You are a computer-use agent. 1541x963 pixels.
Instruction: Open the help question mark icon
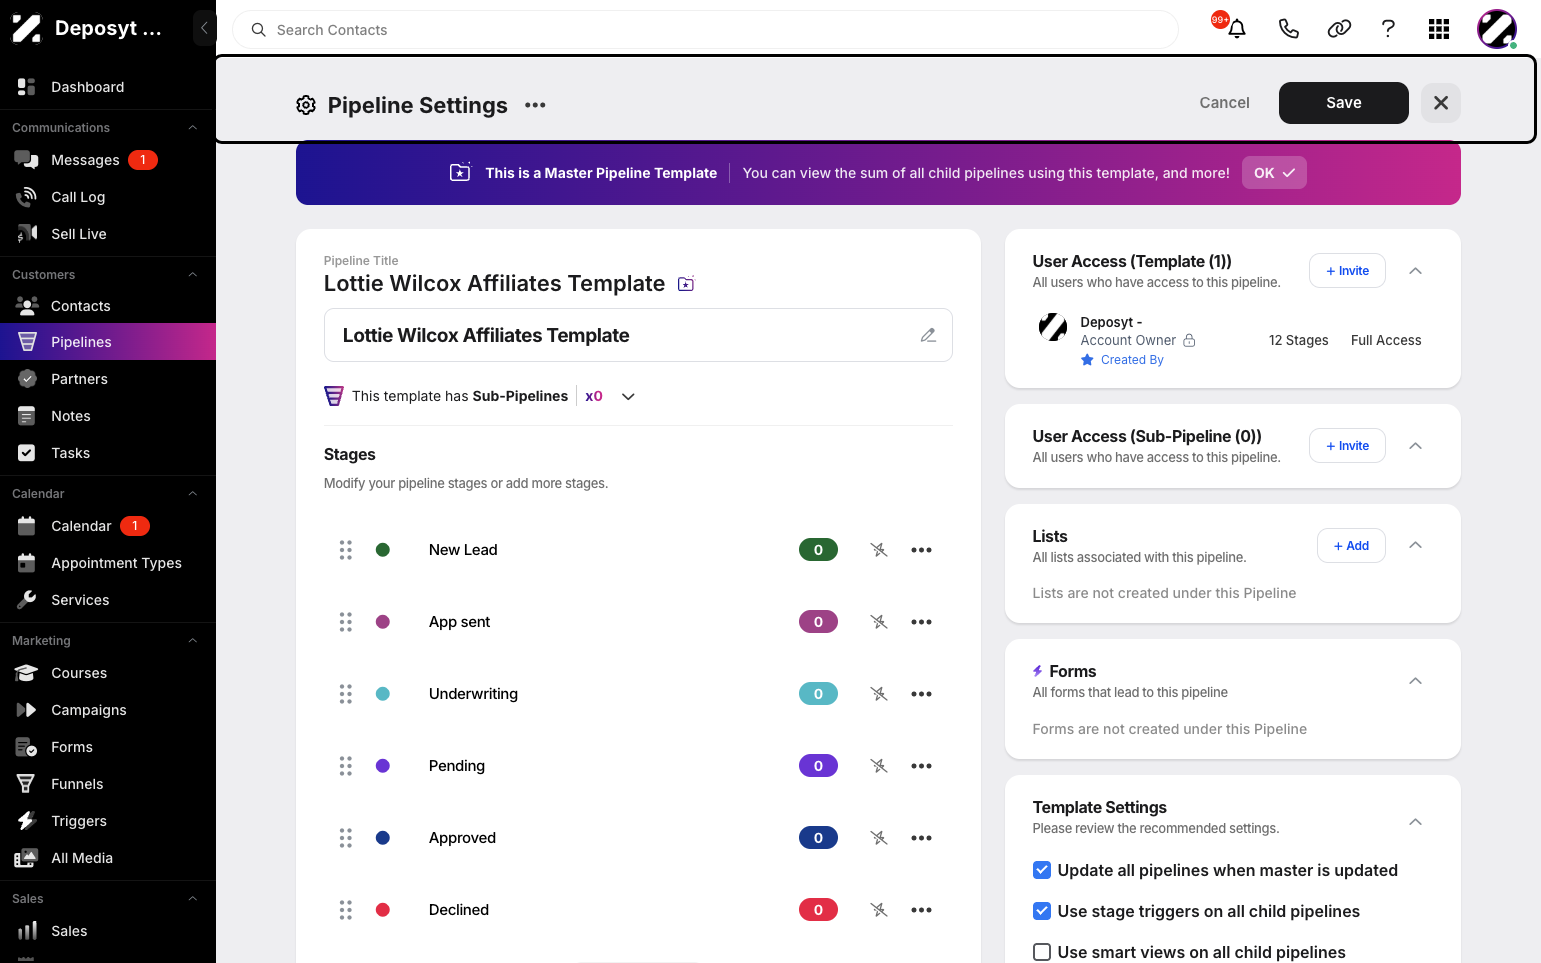1388,29
